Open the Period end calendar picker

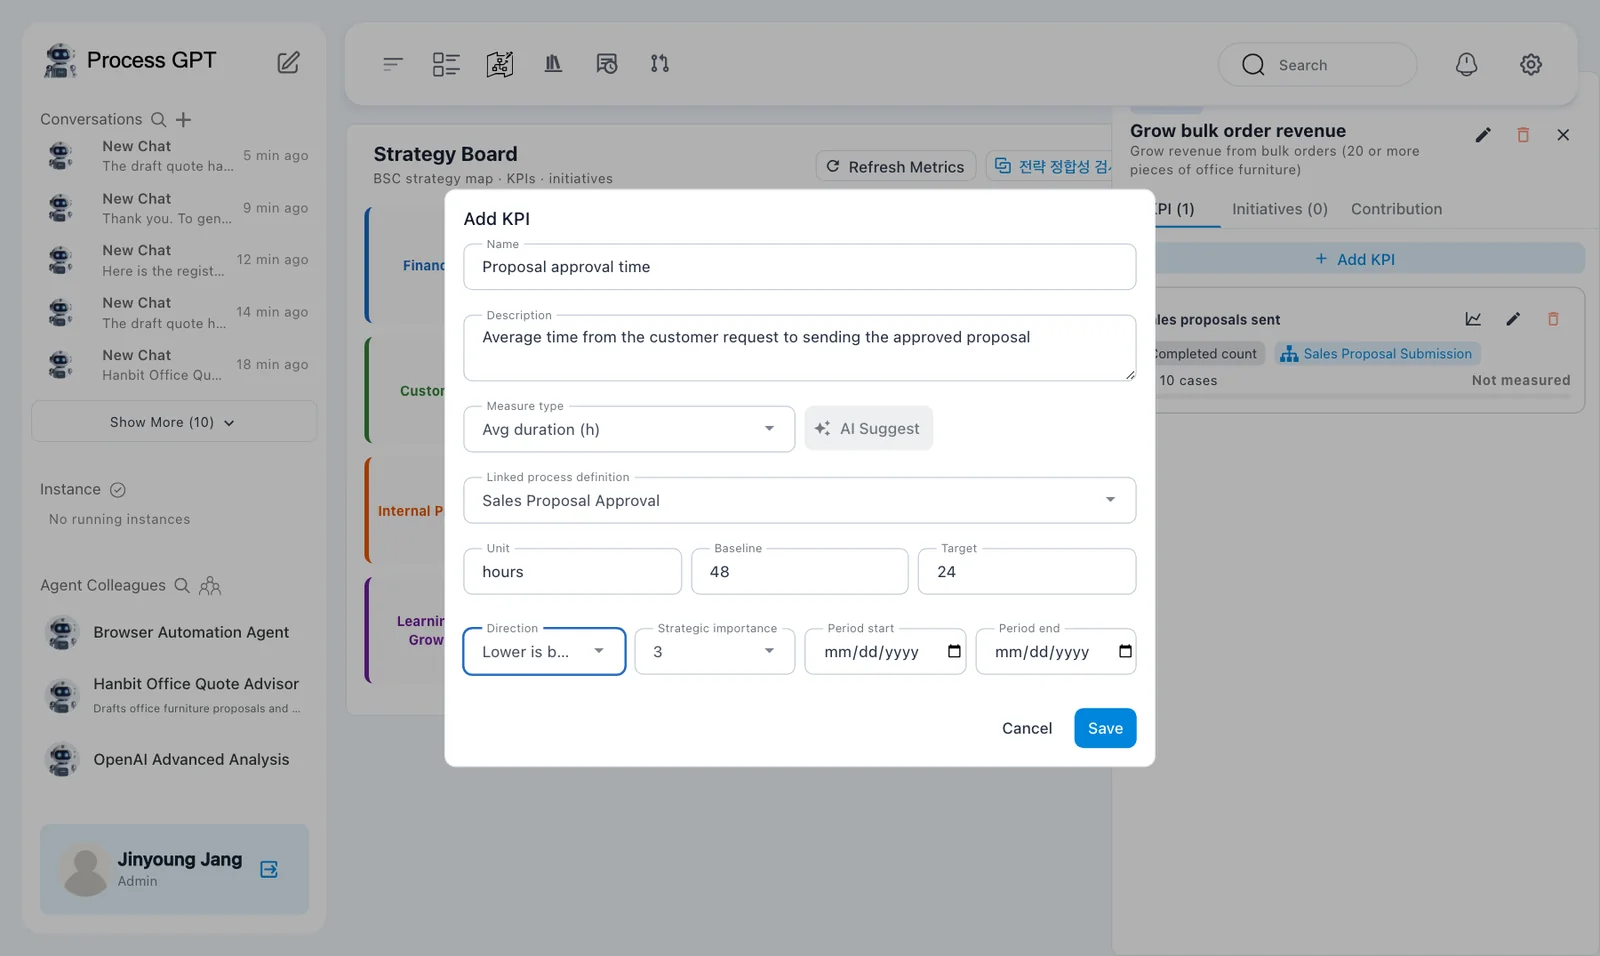(x=1125, y=652)
